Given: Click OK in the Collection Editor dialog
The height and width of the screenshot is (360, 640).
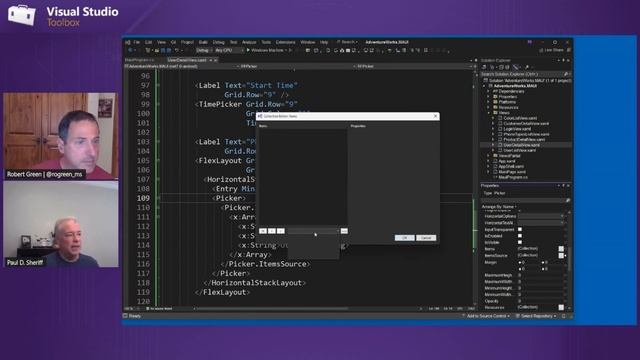Looking at the screenshot, I should [404, 238].
